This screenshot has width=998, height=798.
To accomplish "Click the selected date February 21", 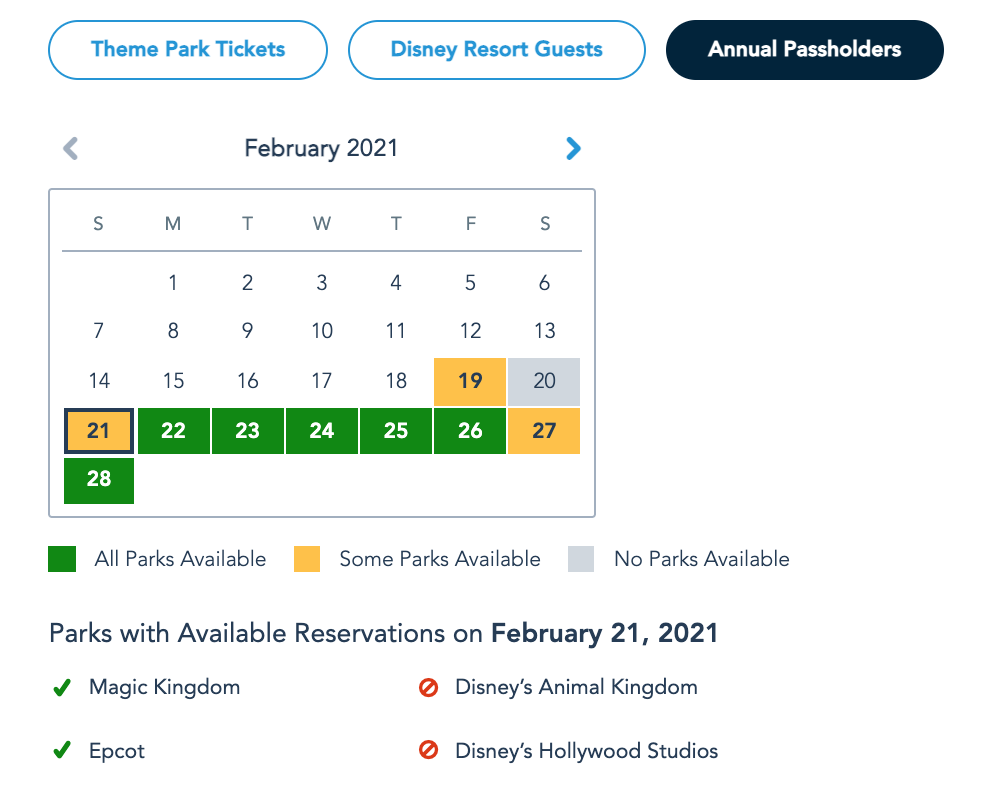I will point(99,431).
